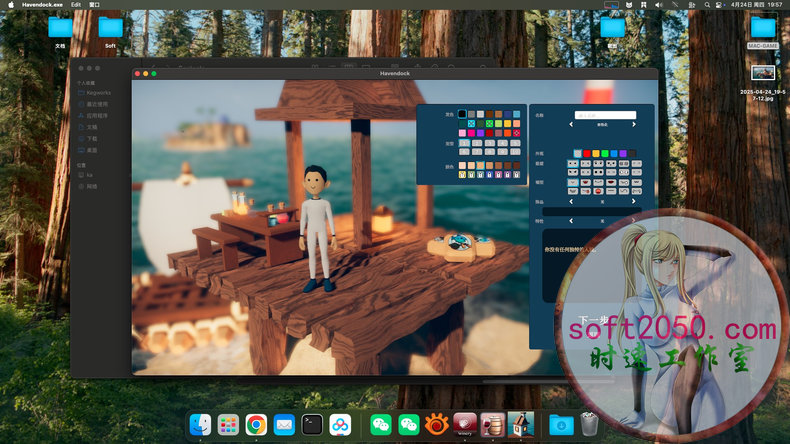
Task: Open Google Chrome from the dock
Action: click(x=256, y=425)
